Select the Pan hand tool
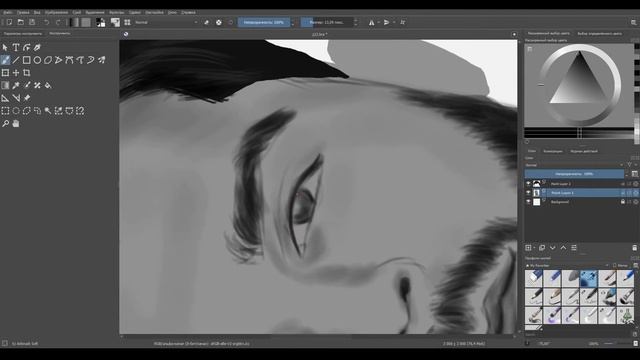640x360 pixels. point(16,123)
